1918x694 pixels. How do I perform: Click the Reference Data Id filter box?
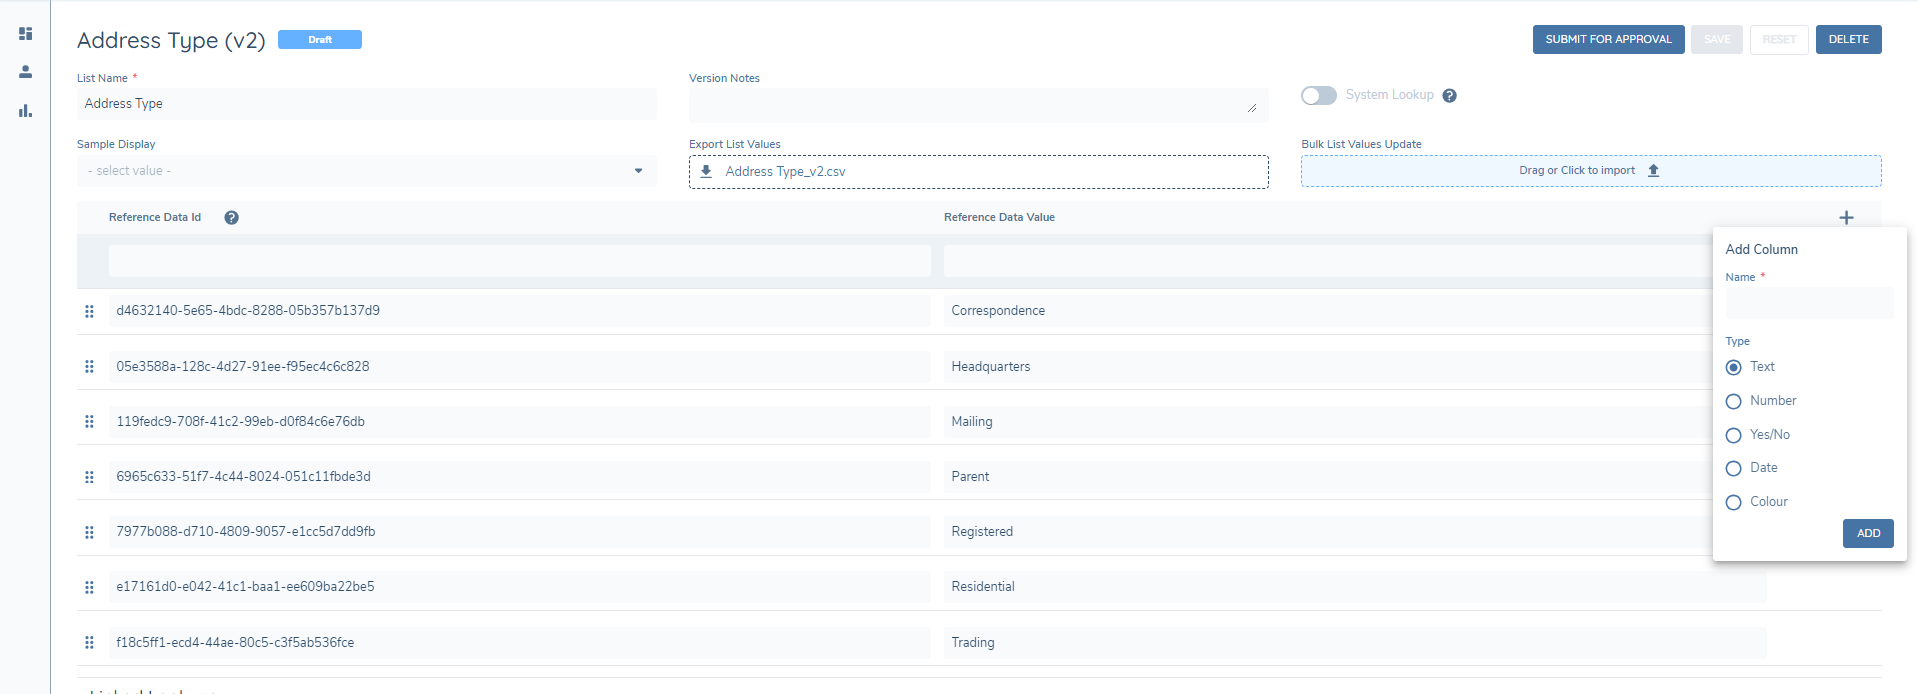[x=519, y=261]
